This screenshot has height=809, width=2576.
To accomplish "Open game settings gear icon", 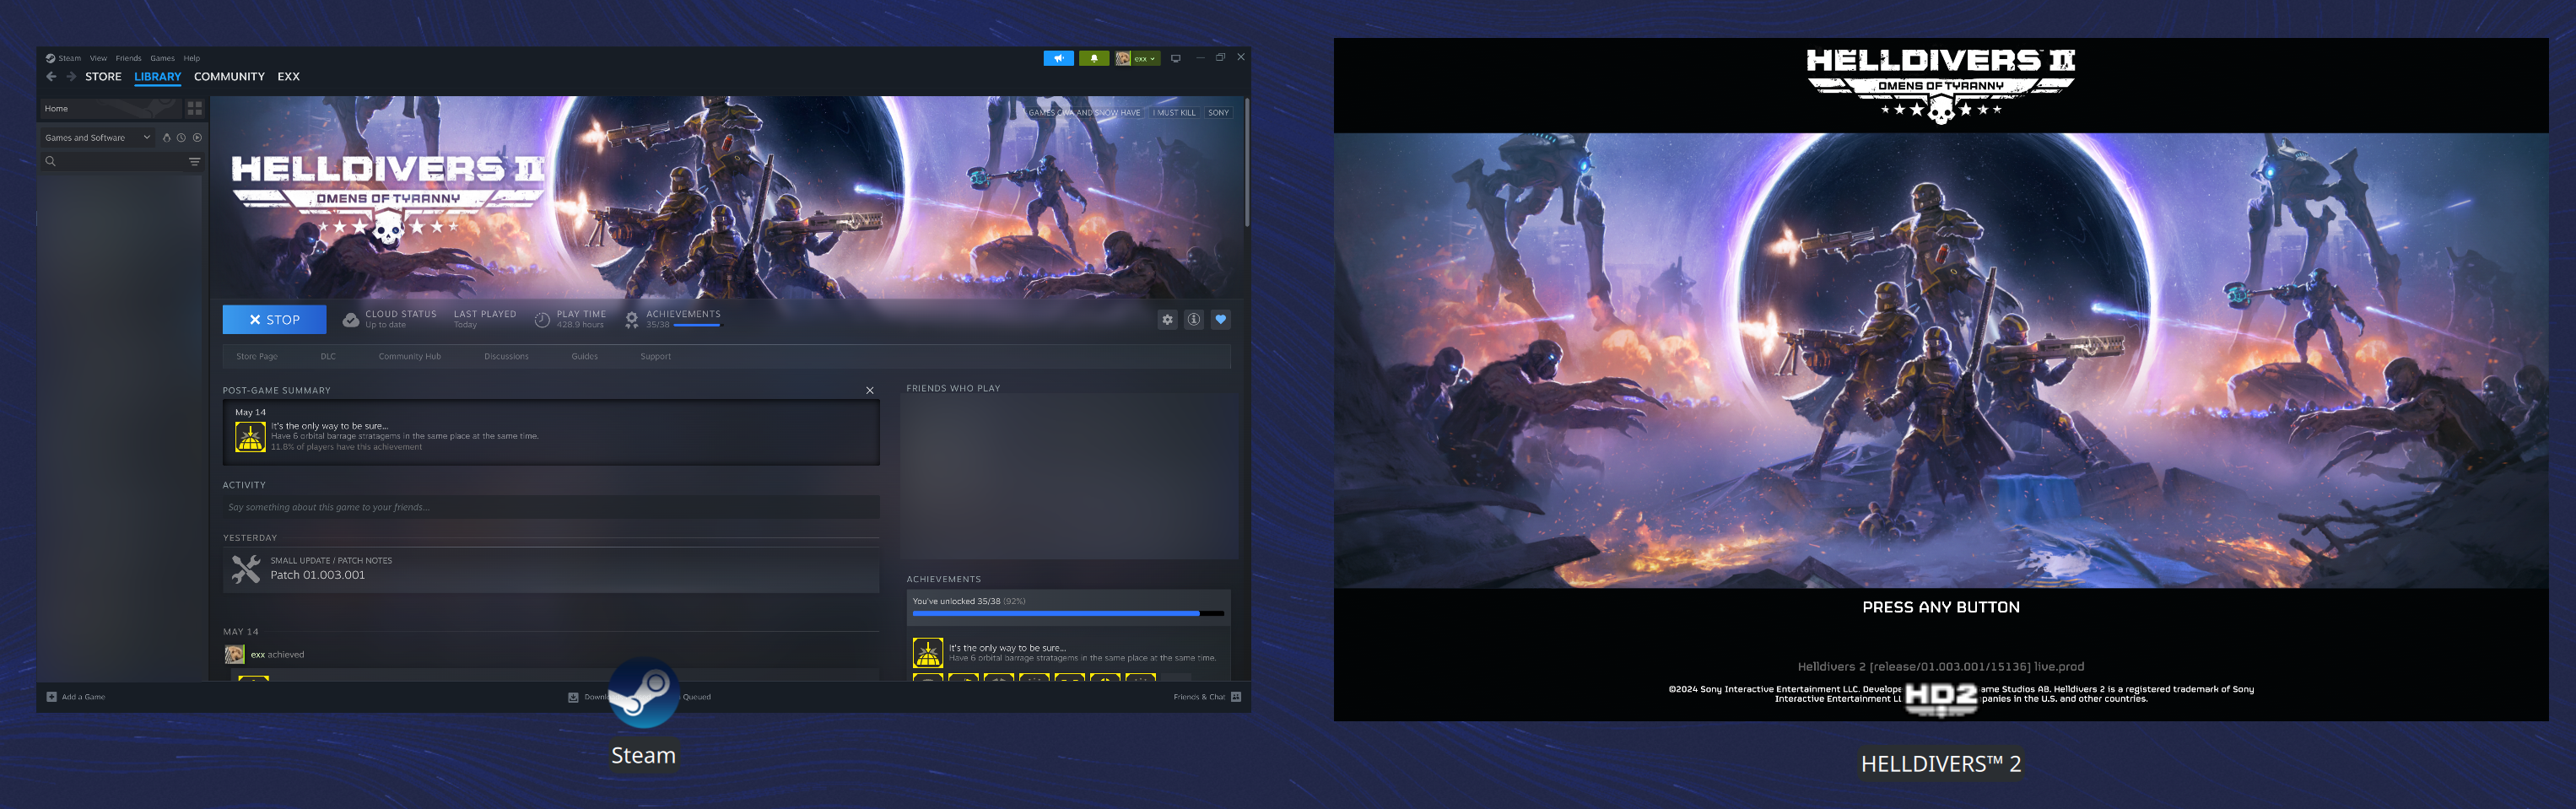I will pyautogui.click(x=1167, y=320).
